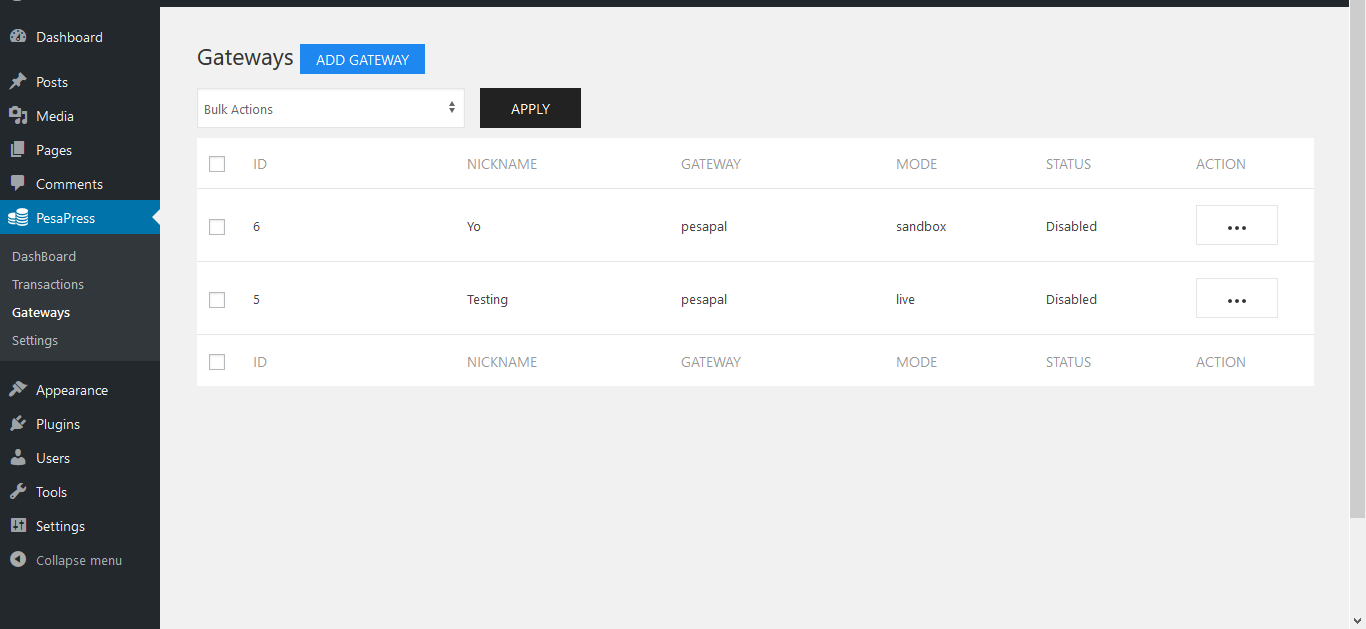
Task: Click the ACTION column header in footer
Action: pos(1221,362)
